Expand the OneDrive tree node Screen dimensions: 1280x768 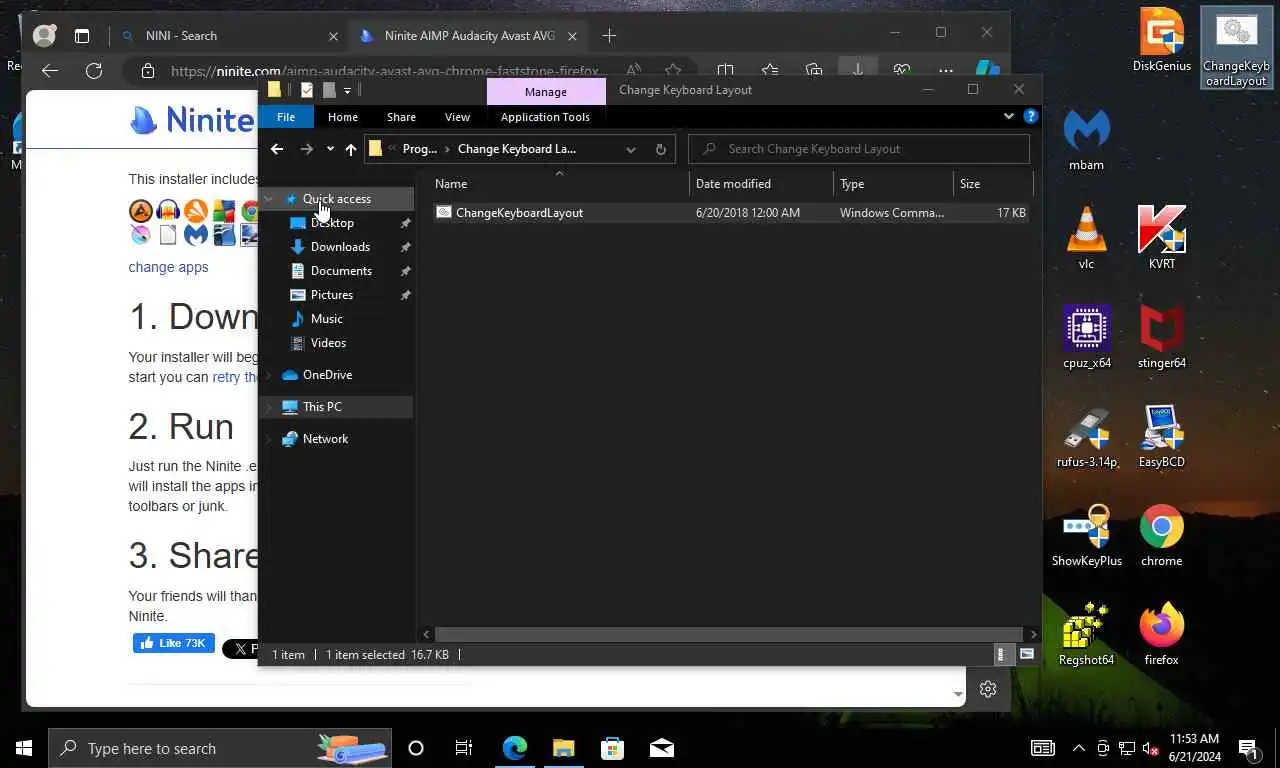coord(268,375)
